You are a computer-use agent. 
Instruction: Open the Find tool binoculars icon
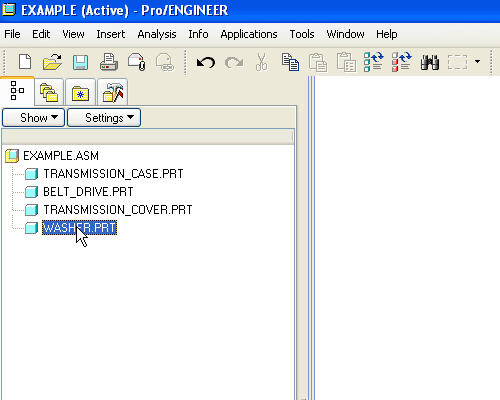pyautogui.click(x=430, y=62)
